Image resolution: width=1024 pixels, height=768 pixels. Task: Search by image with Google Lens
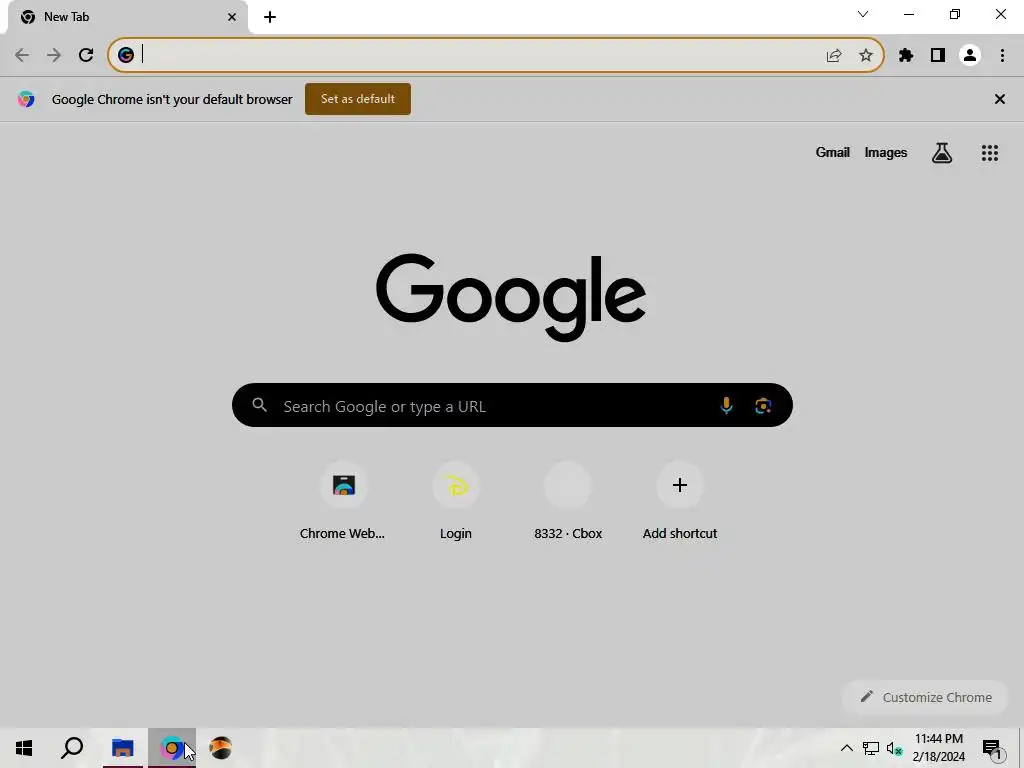tap(763, 406)
